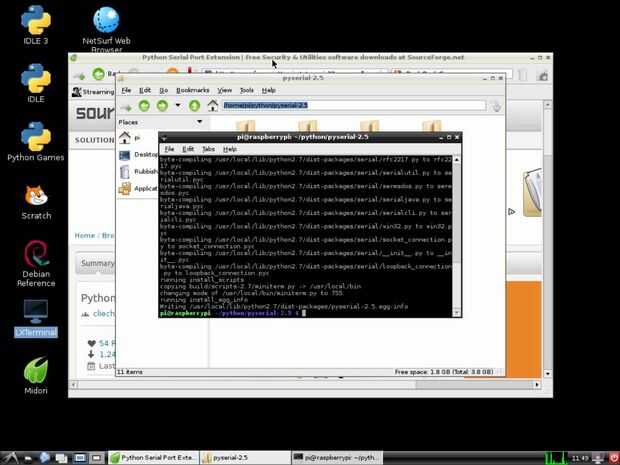Screen dimensions: 620x465
Task: Select Applications in Places sidebar
Action: tap(138, 189)
